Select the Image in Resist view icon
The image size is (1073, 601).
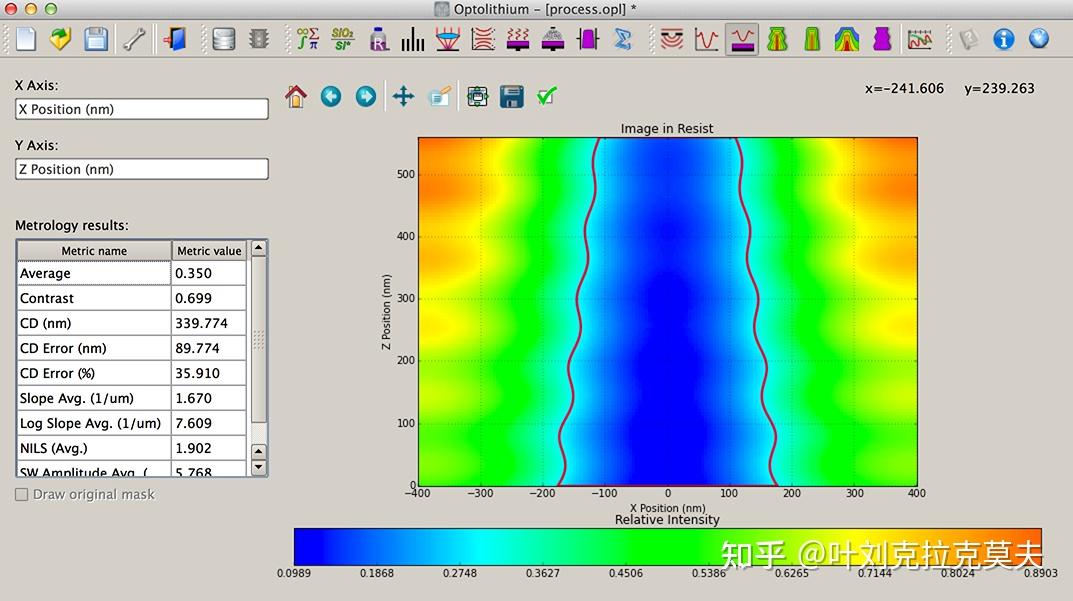[742, 39]
